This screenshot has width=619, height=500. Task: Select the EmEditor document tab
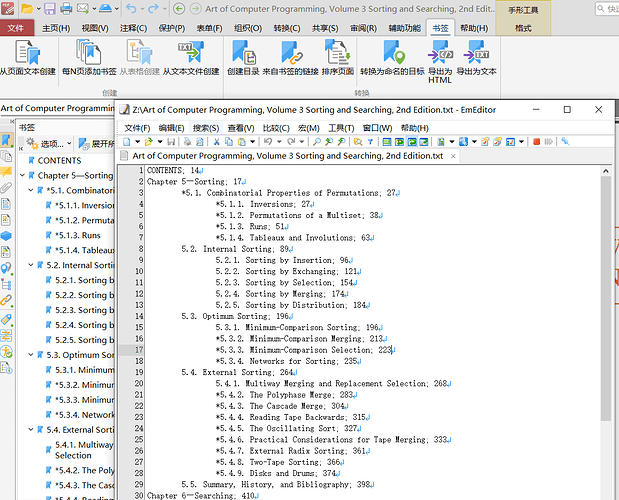pyautogui.click(x=288, y=156)
